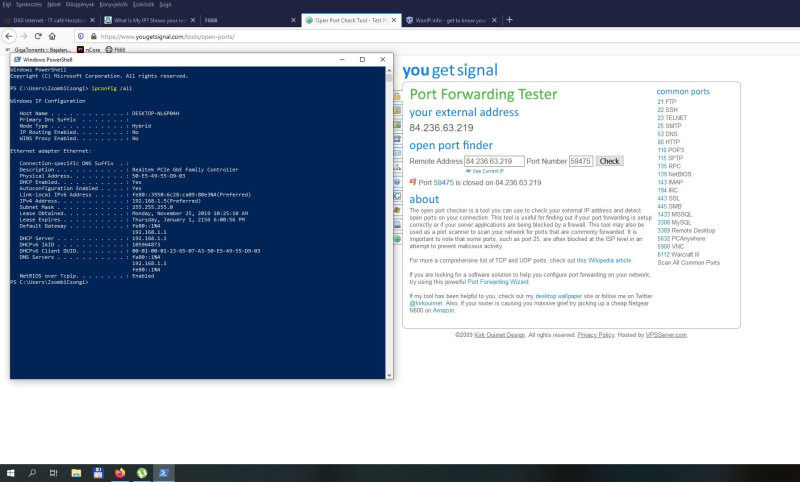Select the 21 FTP common port

click(x=666, y=102)
